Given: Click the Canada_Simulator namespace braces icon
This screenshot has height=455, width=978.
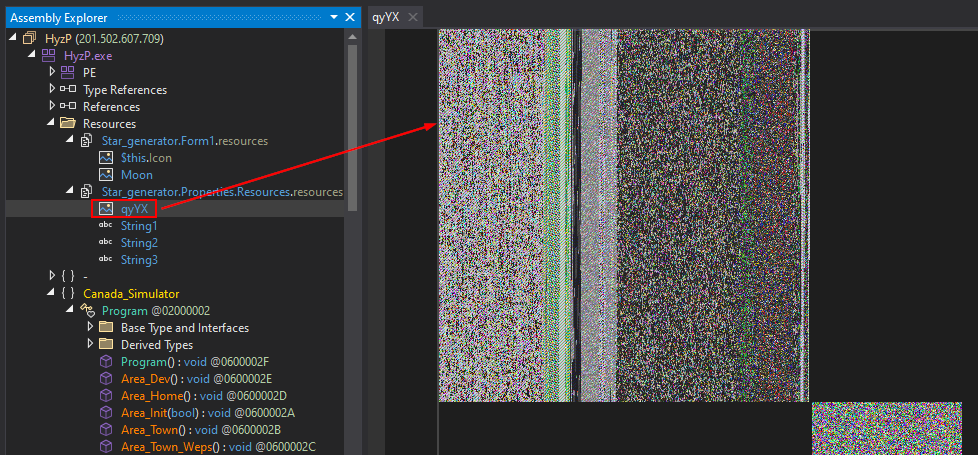Looking at the screenshot, I should [x=67, y=294].
